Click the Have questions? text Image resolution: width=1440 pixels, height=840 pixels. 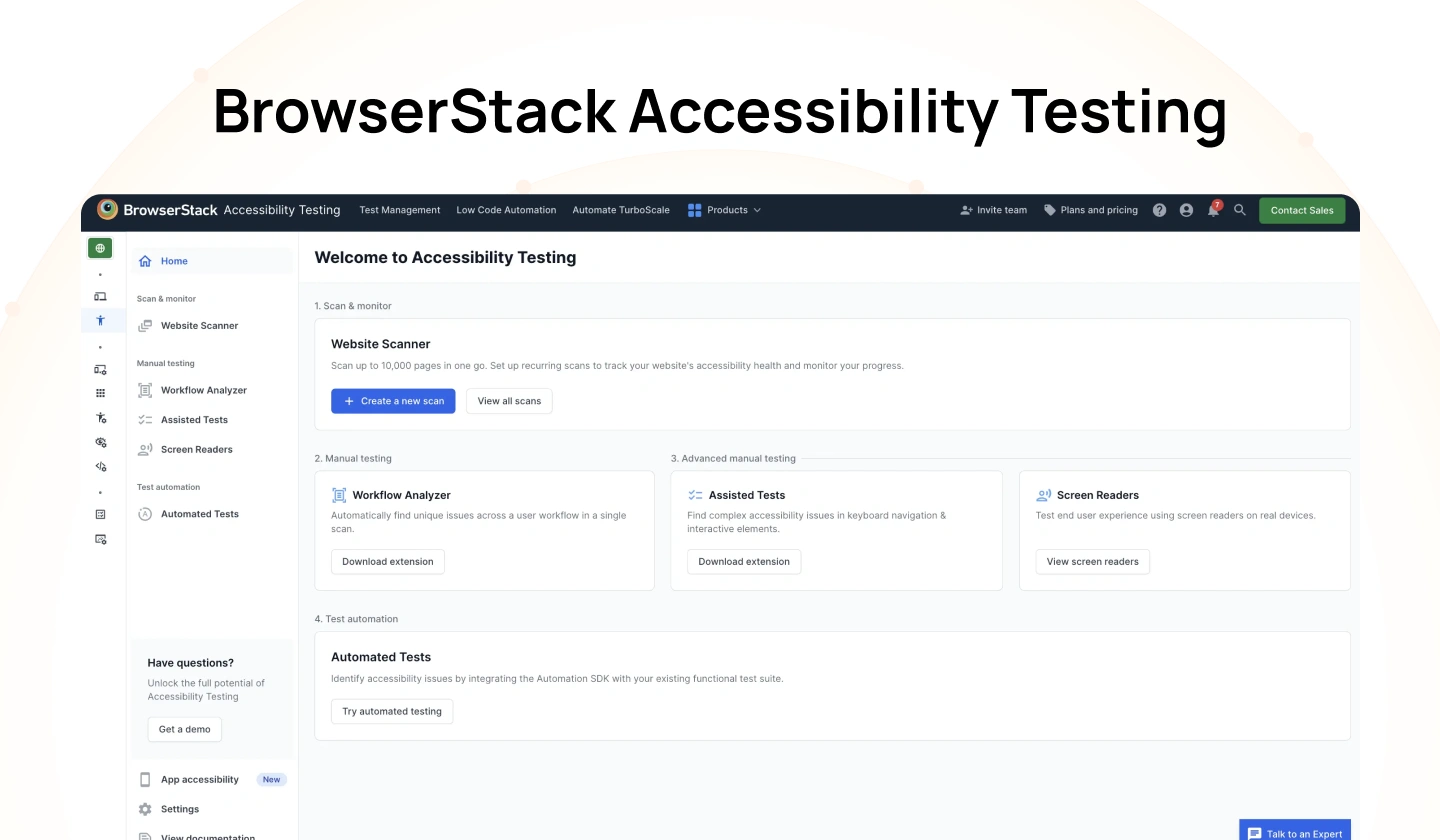click(191, 663)
